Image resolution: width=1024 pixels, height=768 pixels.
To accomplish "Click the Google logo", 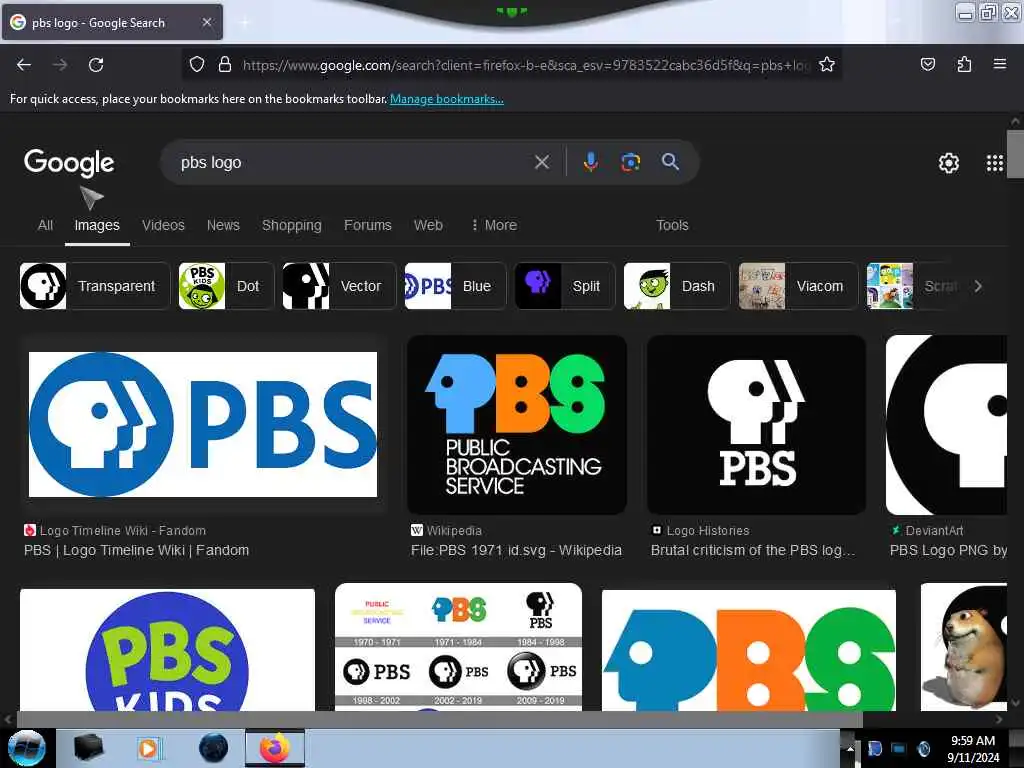I will [69, 163].
